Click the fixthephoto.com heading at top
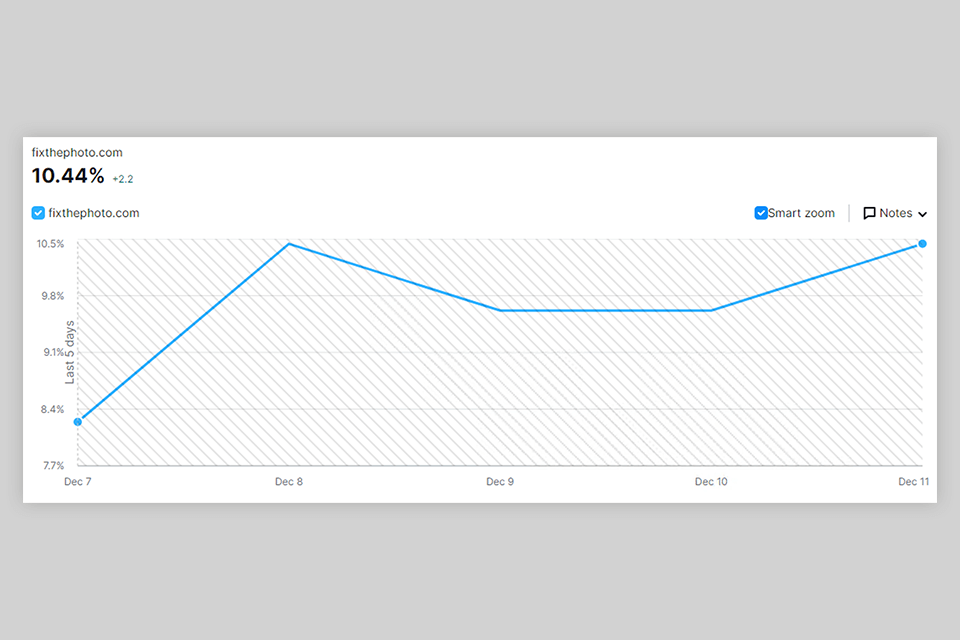The image size is (960, 640). tap(77, 153)
